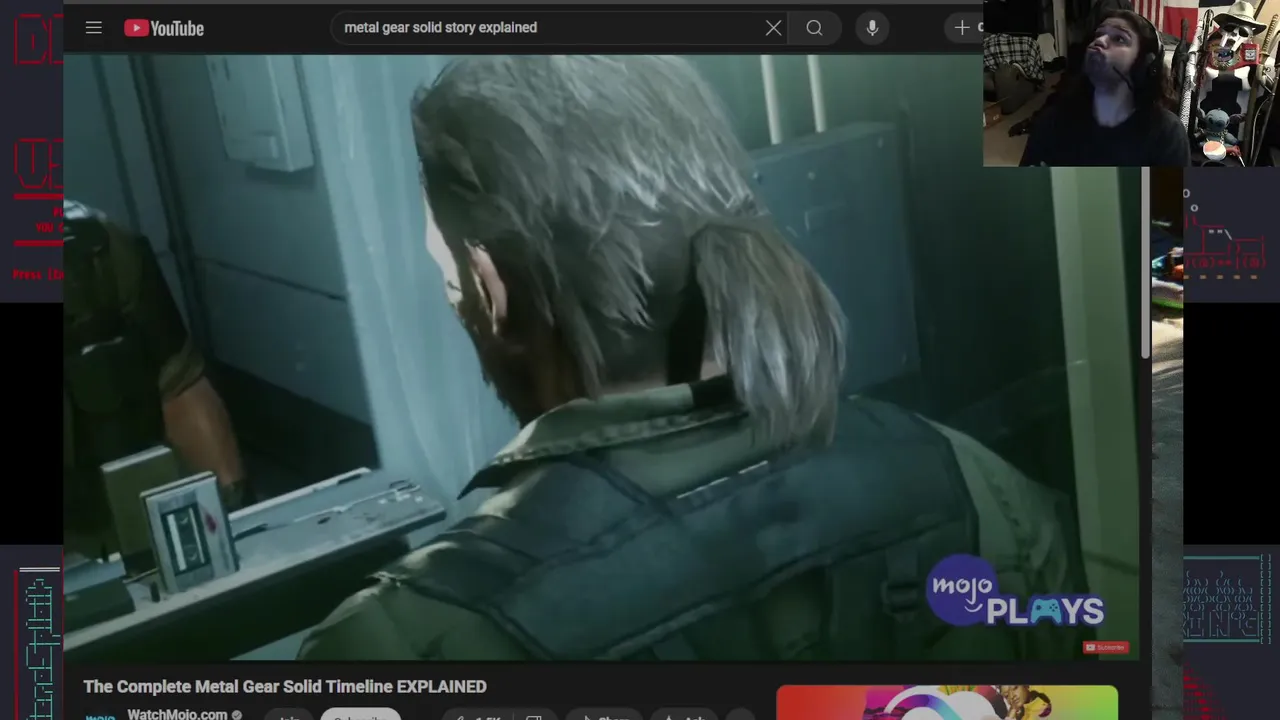The image size is (1280, 720).
Task: Click the magnifying glass search button
Action: point(815,28)
